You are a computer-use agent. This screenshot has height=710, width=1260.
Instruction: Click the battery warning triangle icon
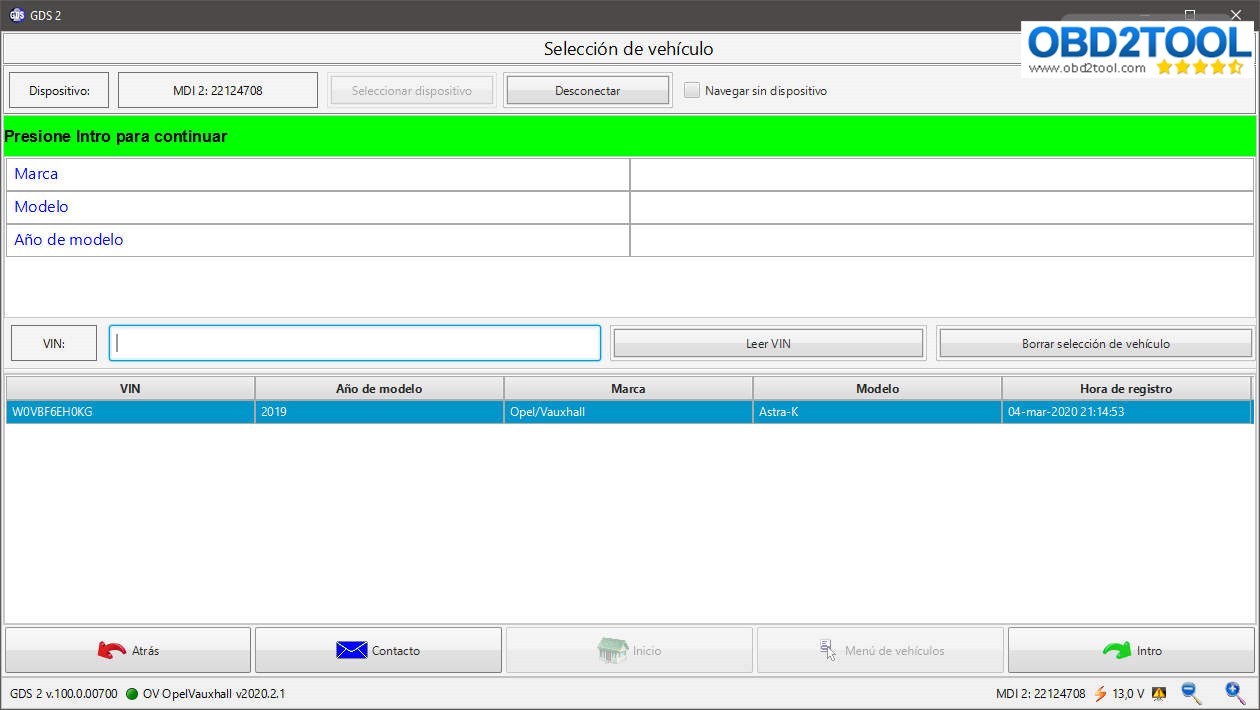[1159, 693]
